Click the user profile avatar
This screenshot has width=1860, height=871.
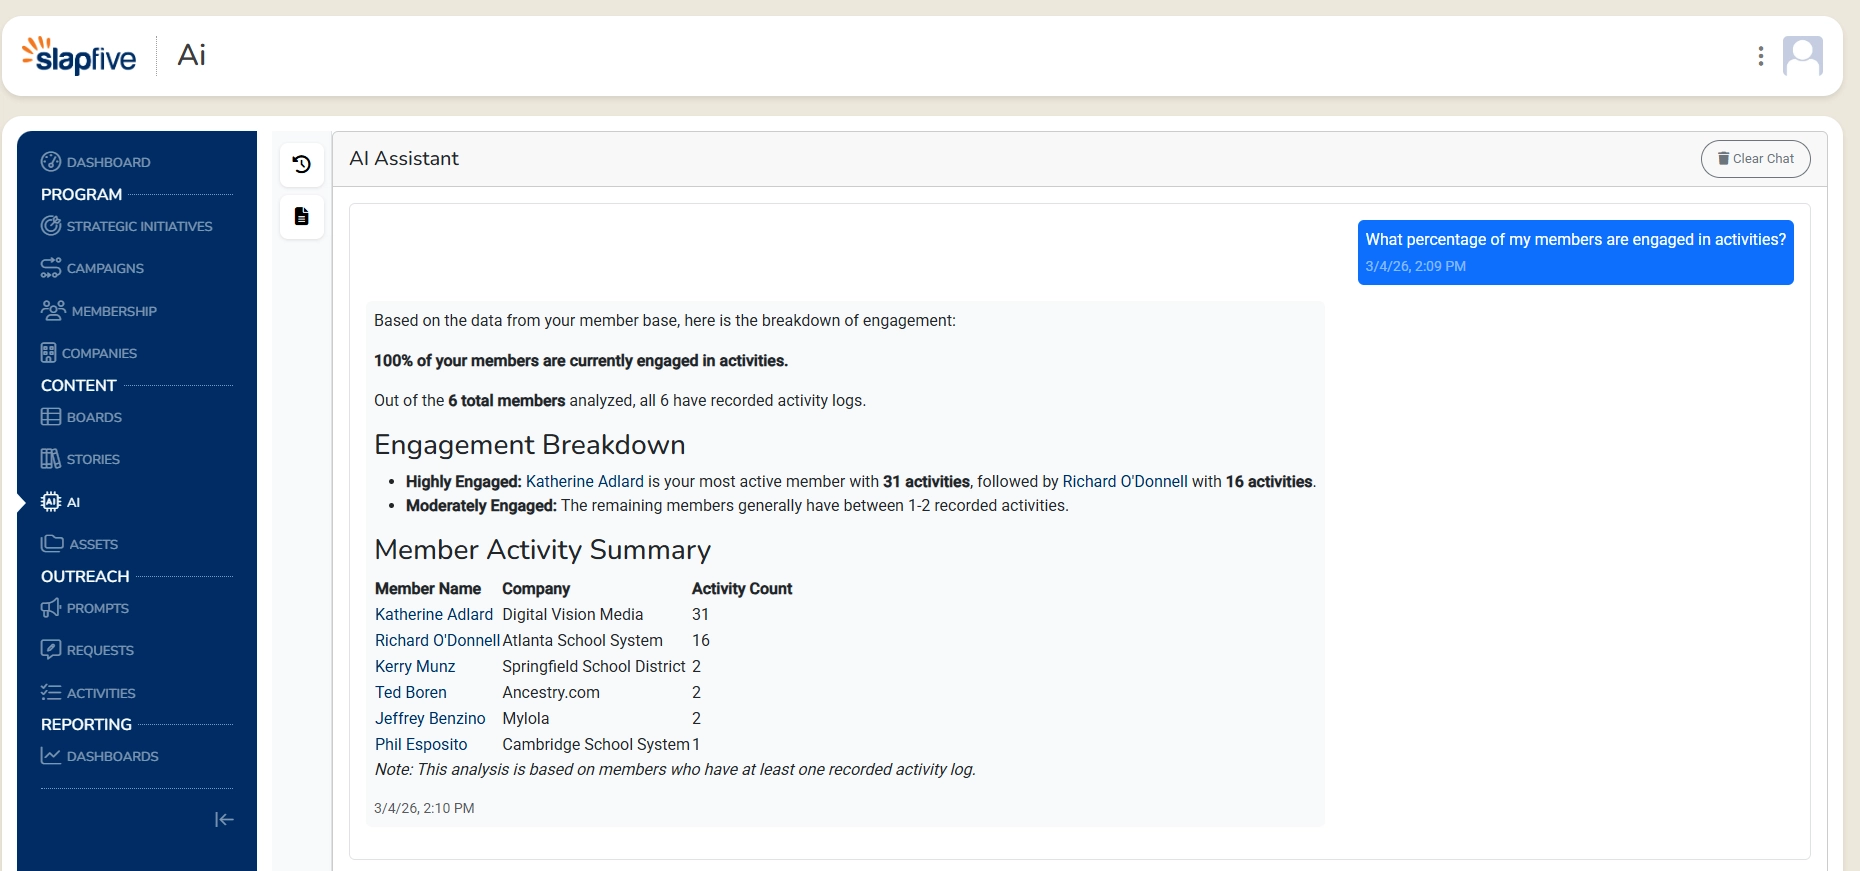point(1802,56)
